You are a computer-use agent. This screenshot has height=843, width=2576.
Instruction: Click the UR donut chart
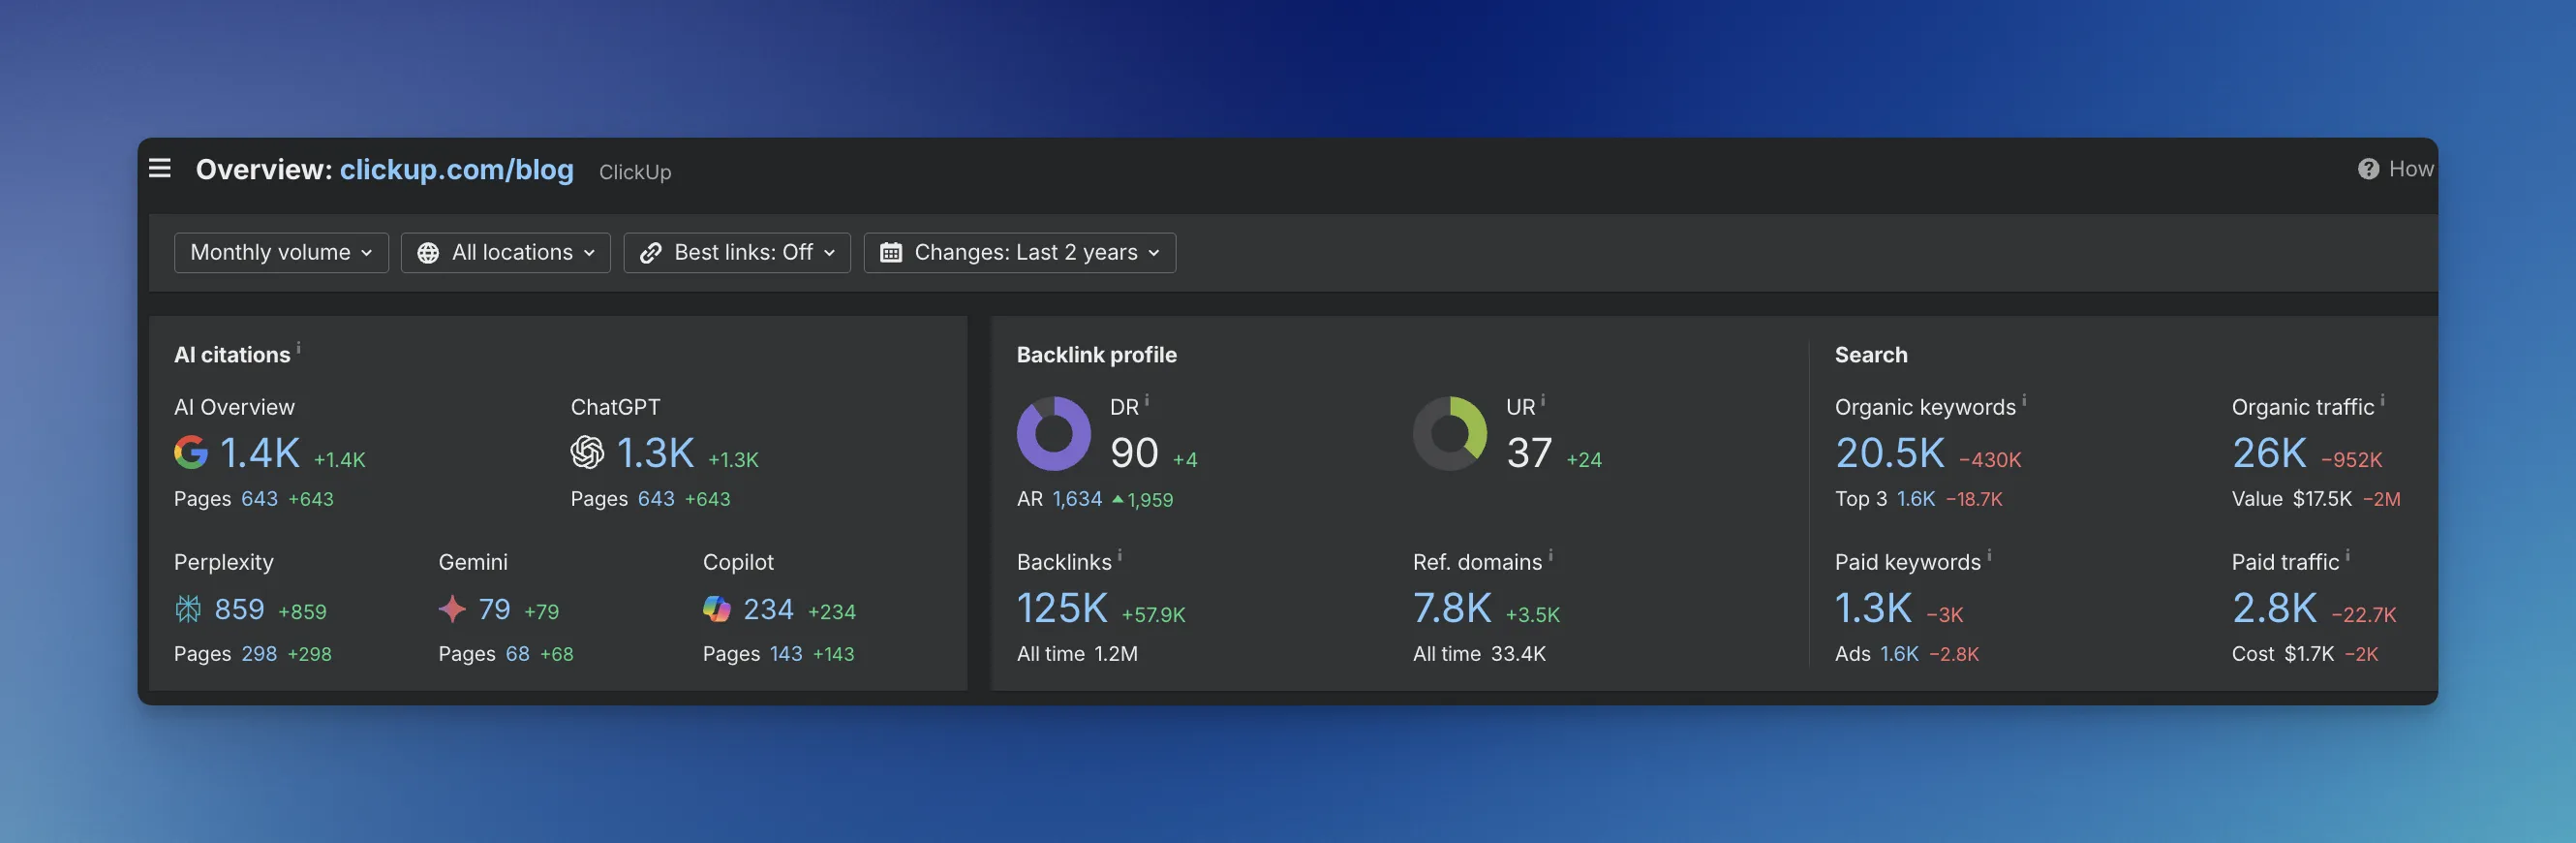[1449, 433]
